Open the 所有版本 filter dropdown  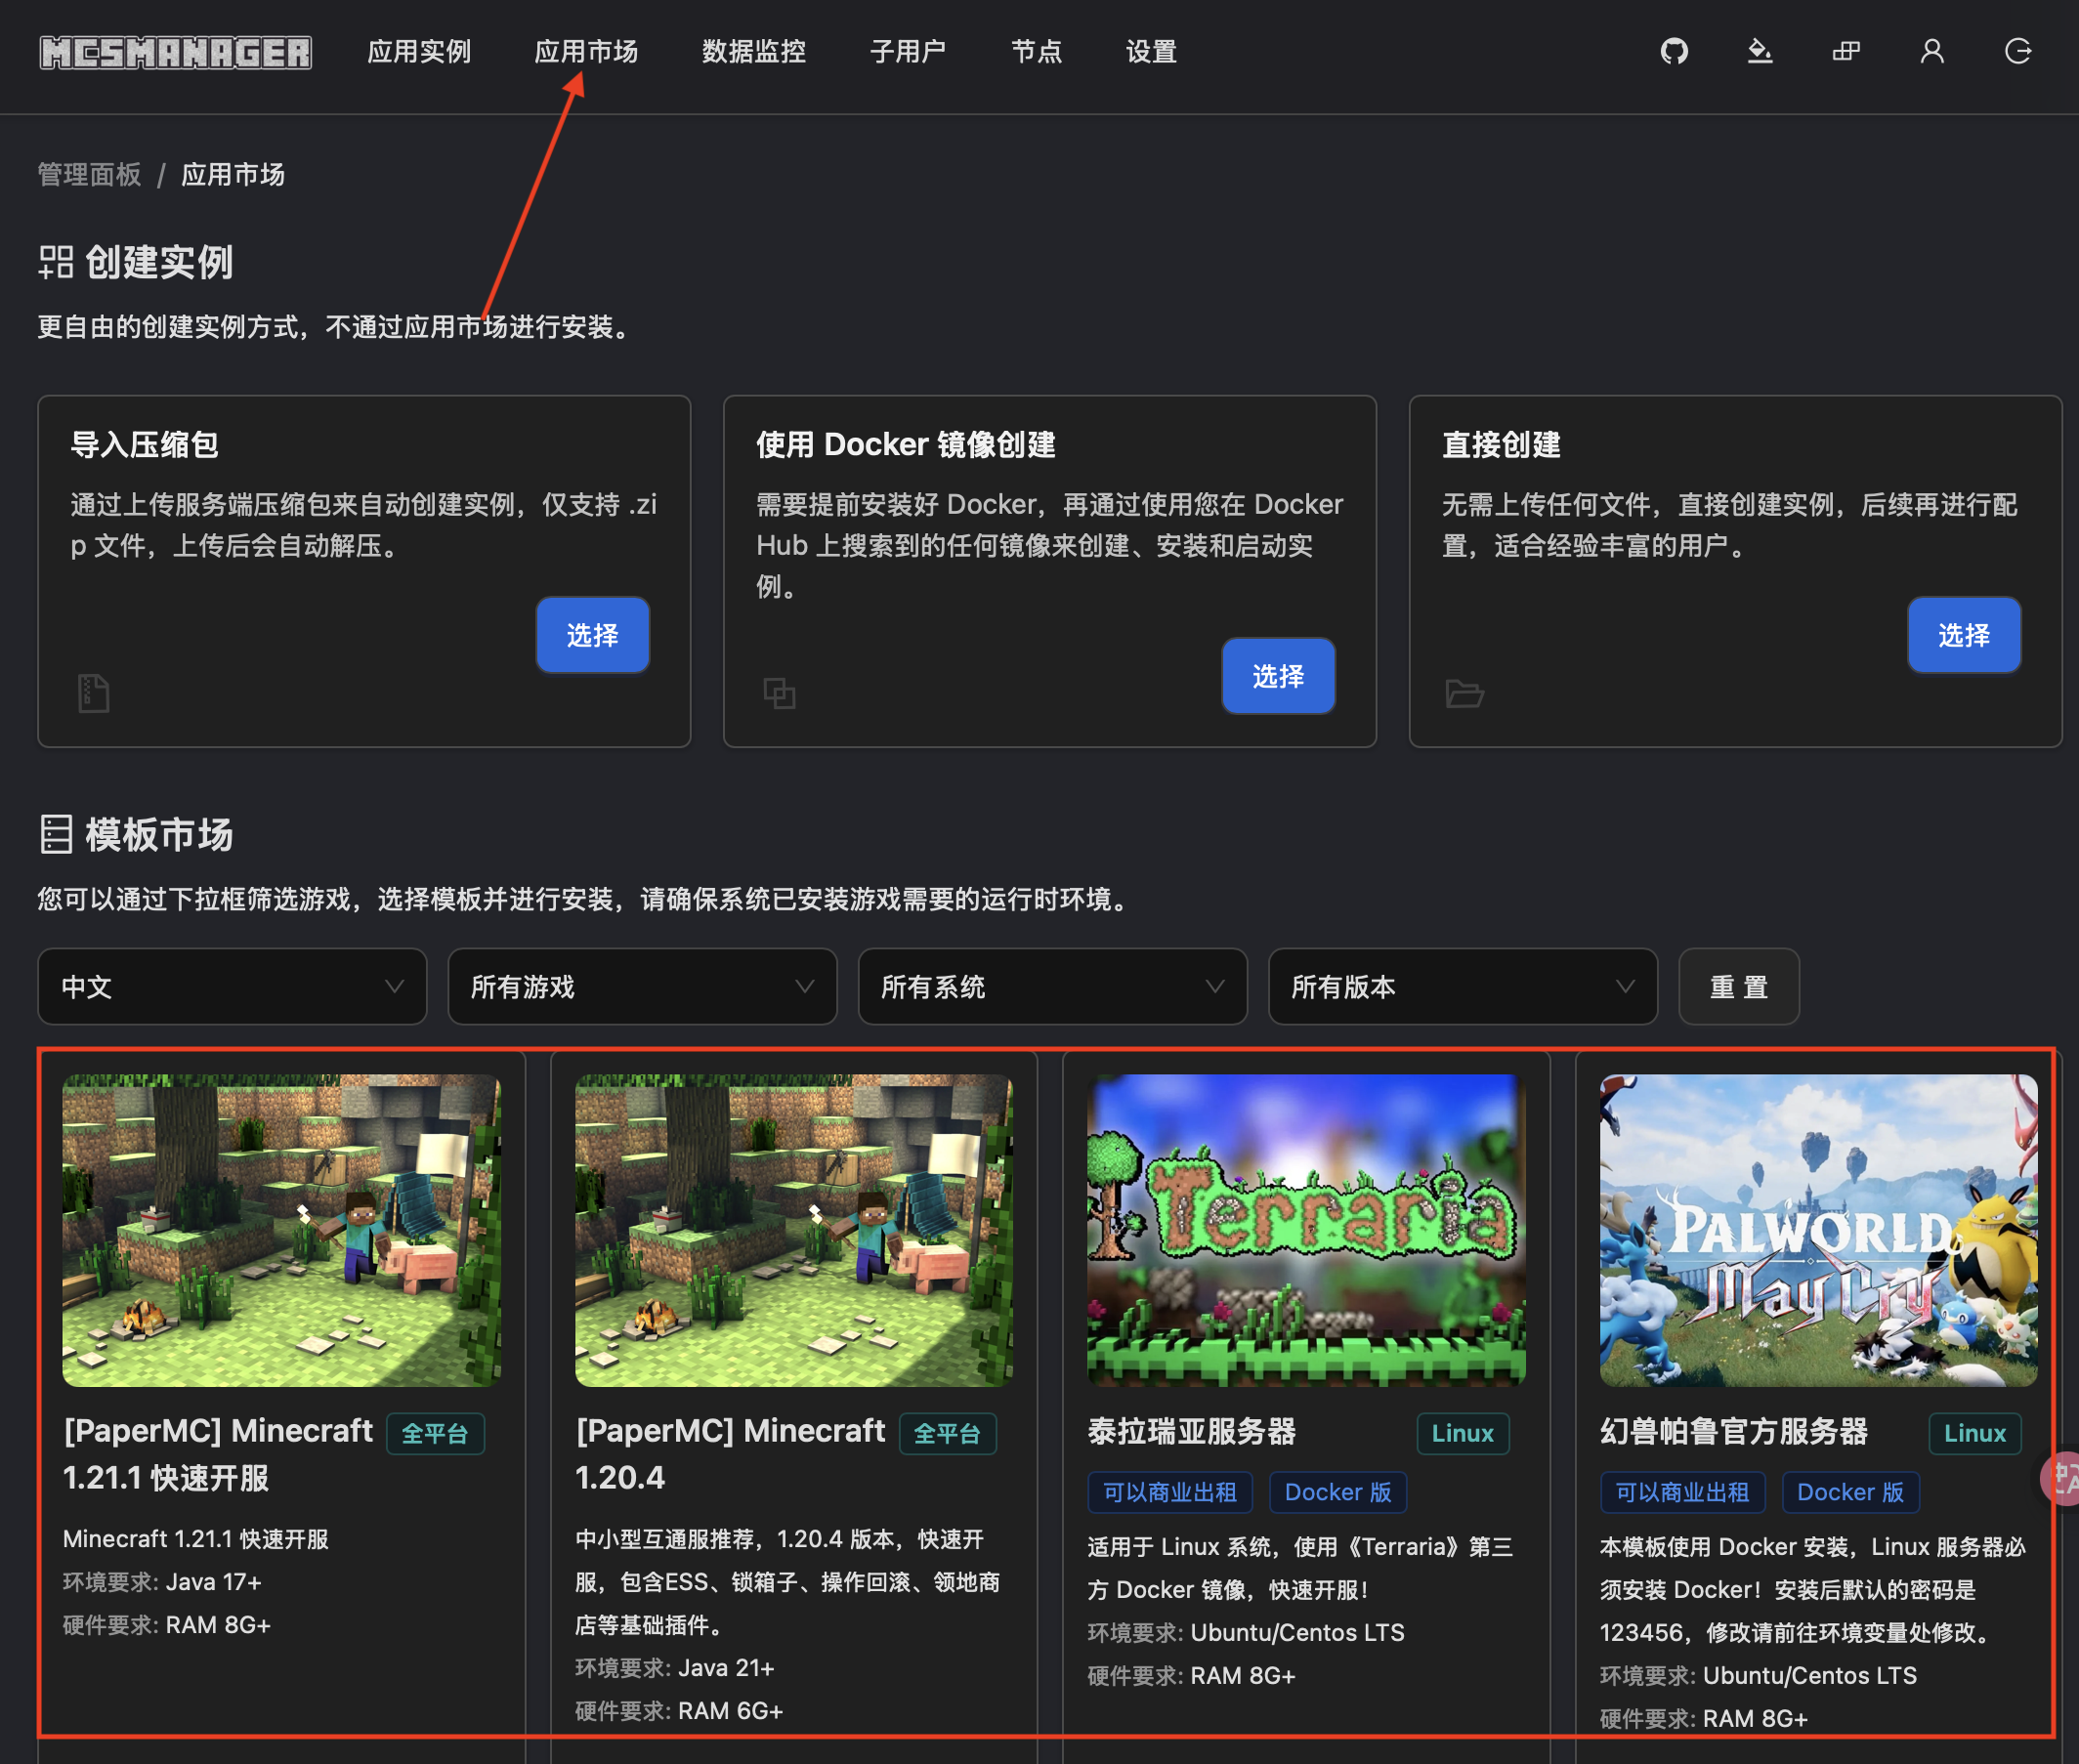[x=1462, y=987]
